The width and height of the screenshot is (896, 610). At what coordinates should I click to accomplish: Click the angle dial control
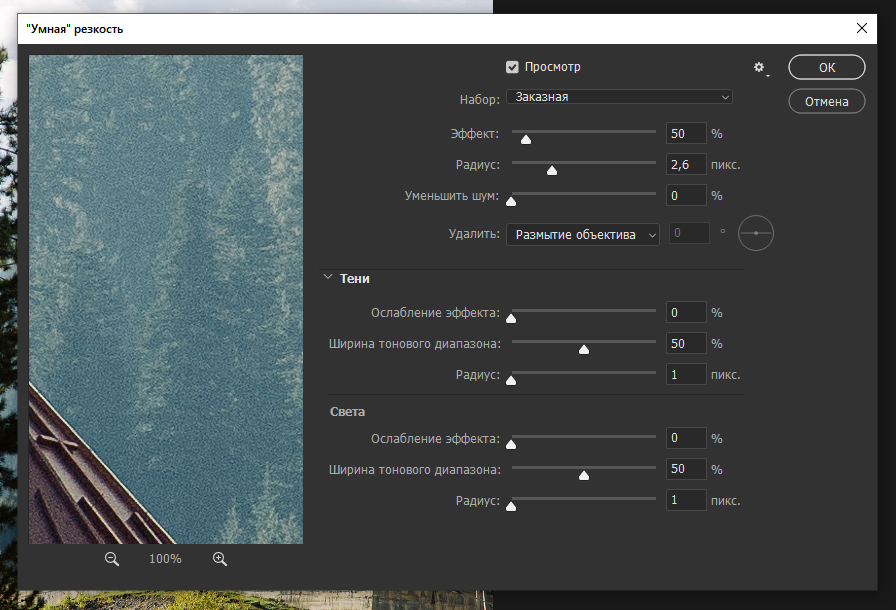pyautogui.click(x=755, y=233)
